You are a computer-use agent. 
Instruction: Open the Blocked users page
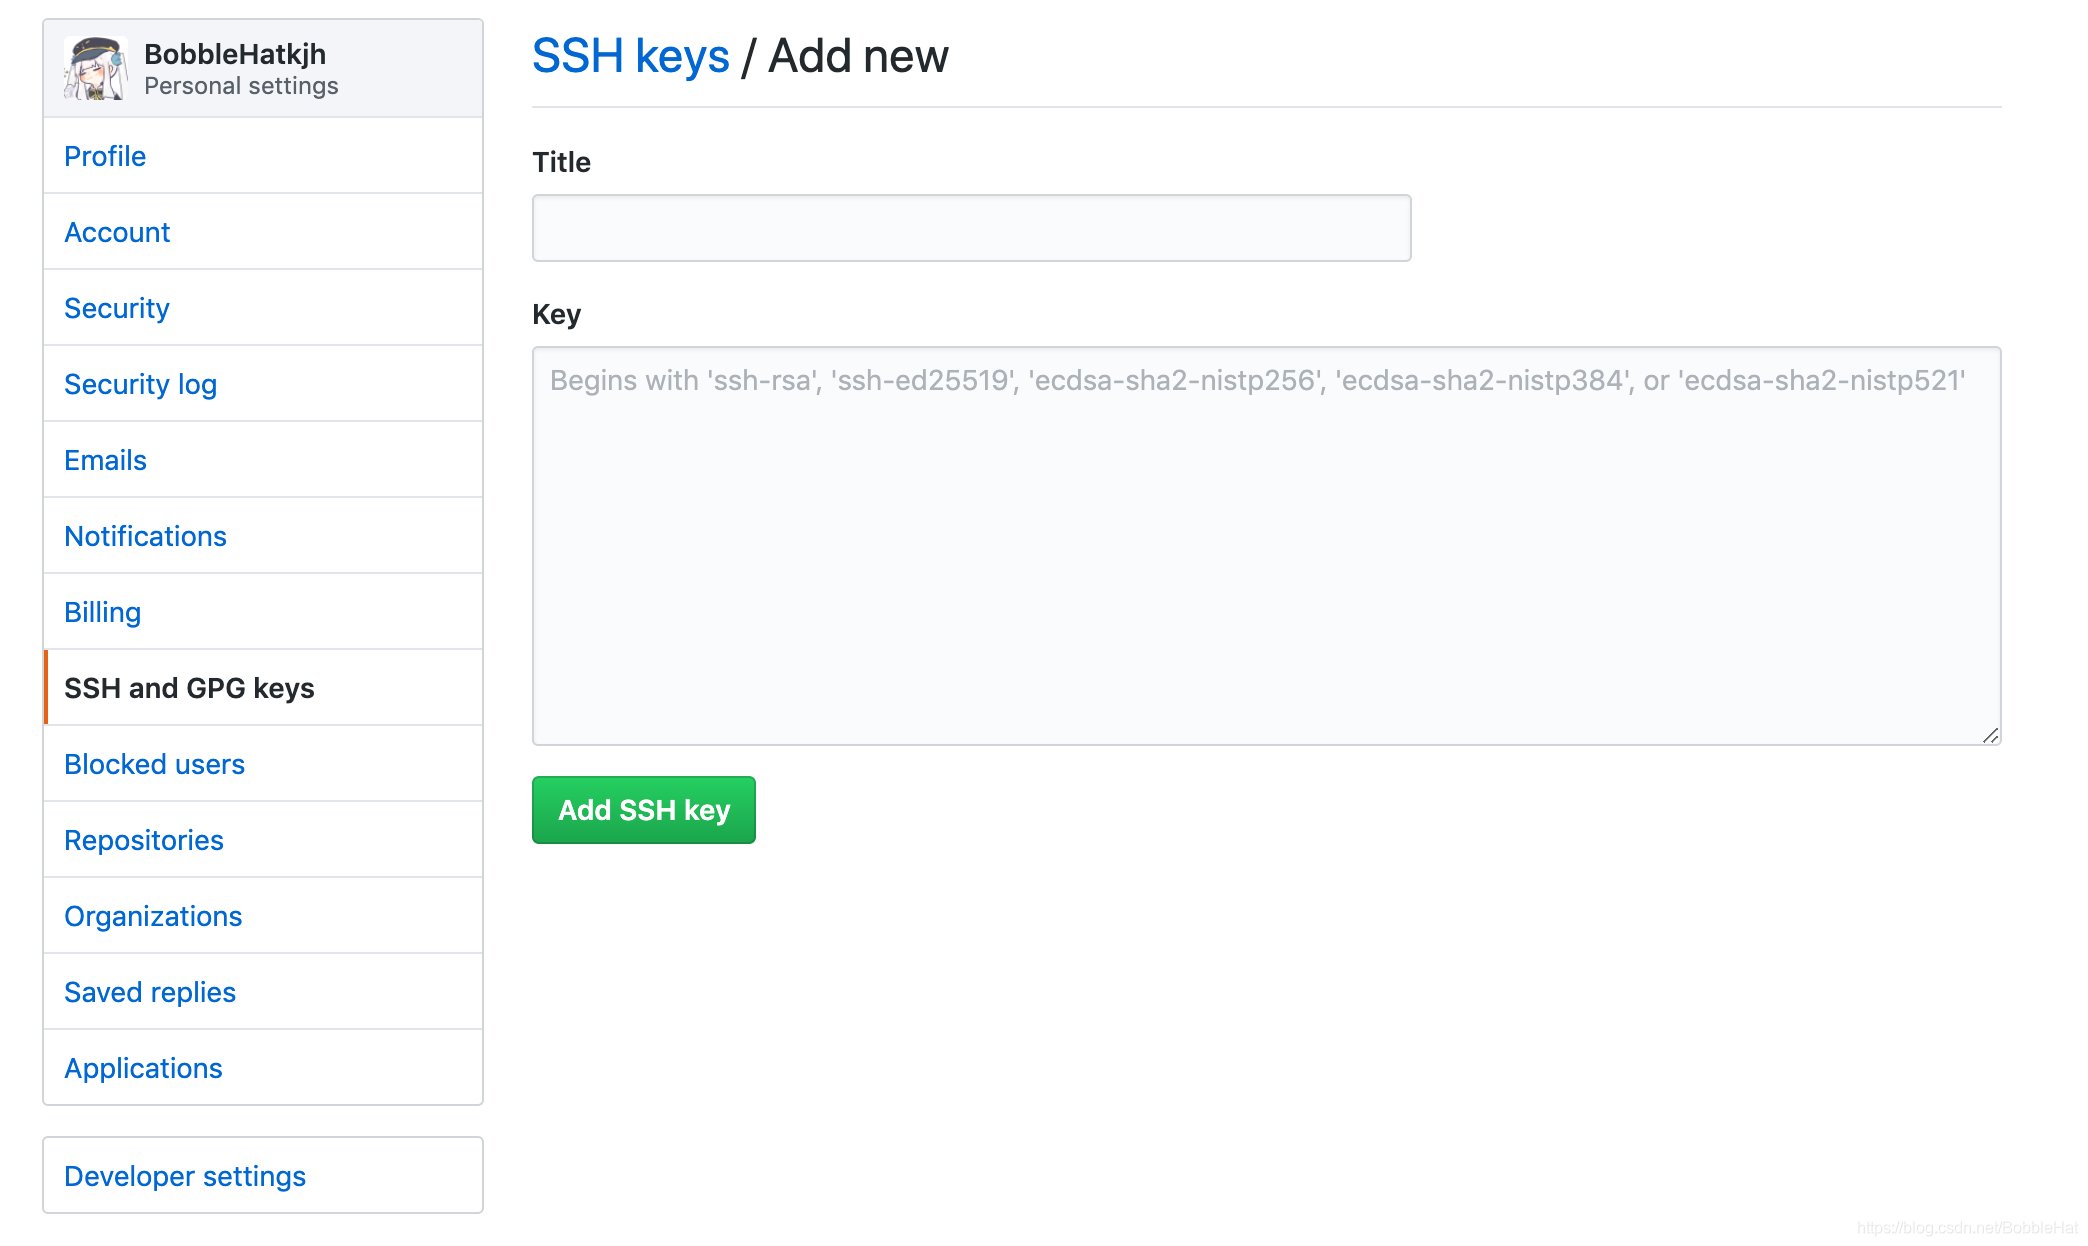coord(154,764)
